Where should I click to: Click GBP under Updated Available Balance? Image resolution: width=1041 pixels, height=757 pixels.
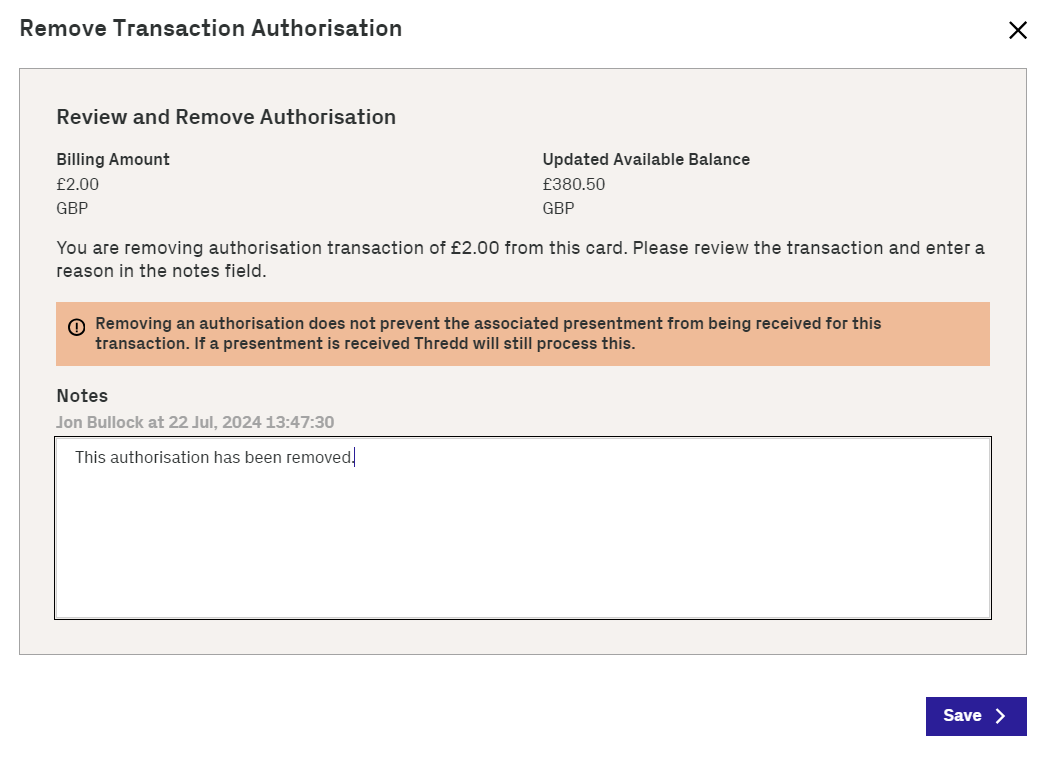[x=559, y=209]
